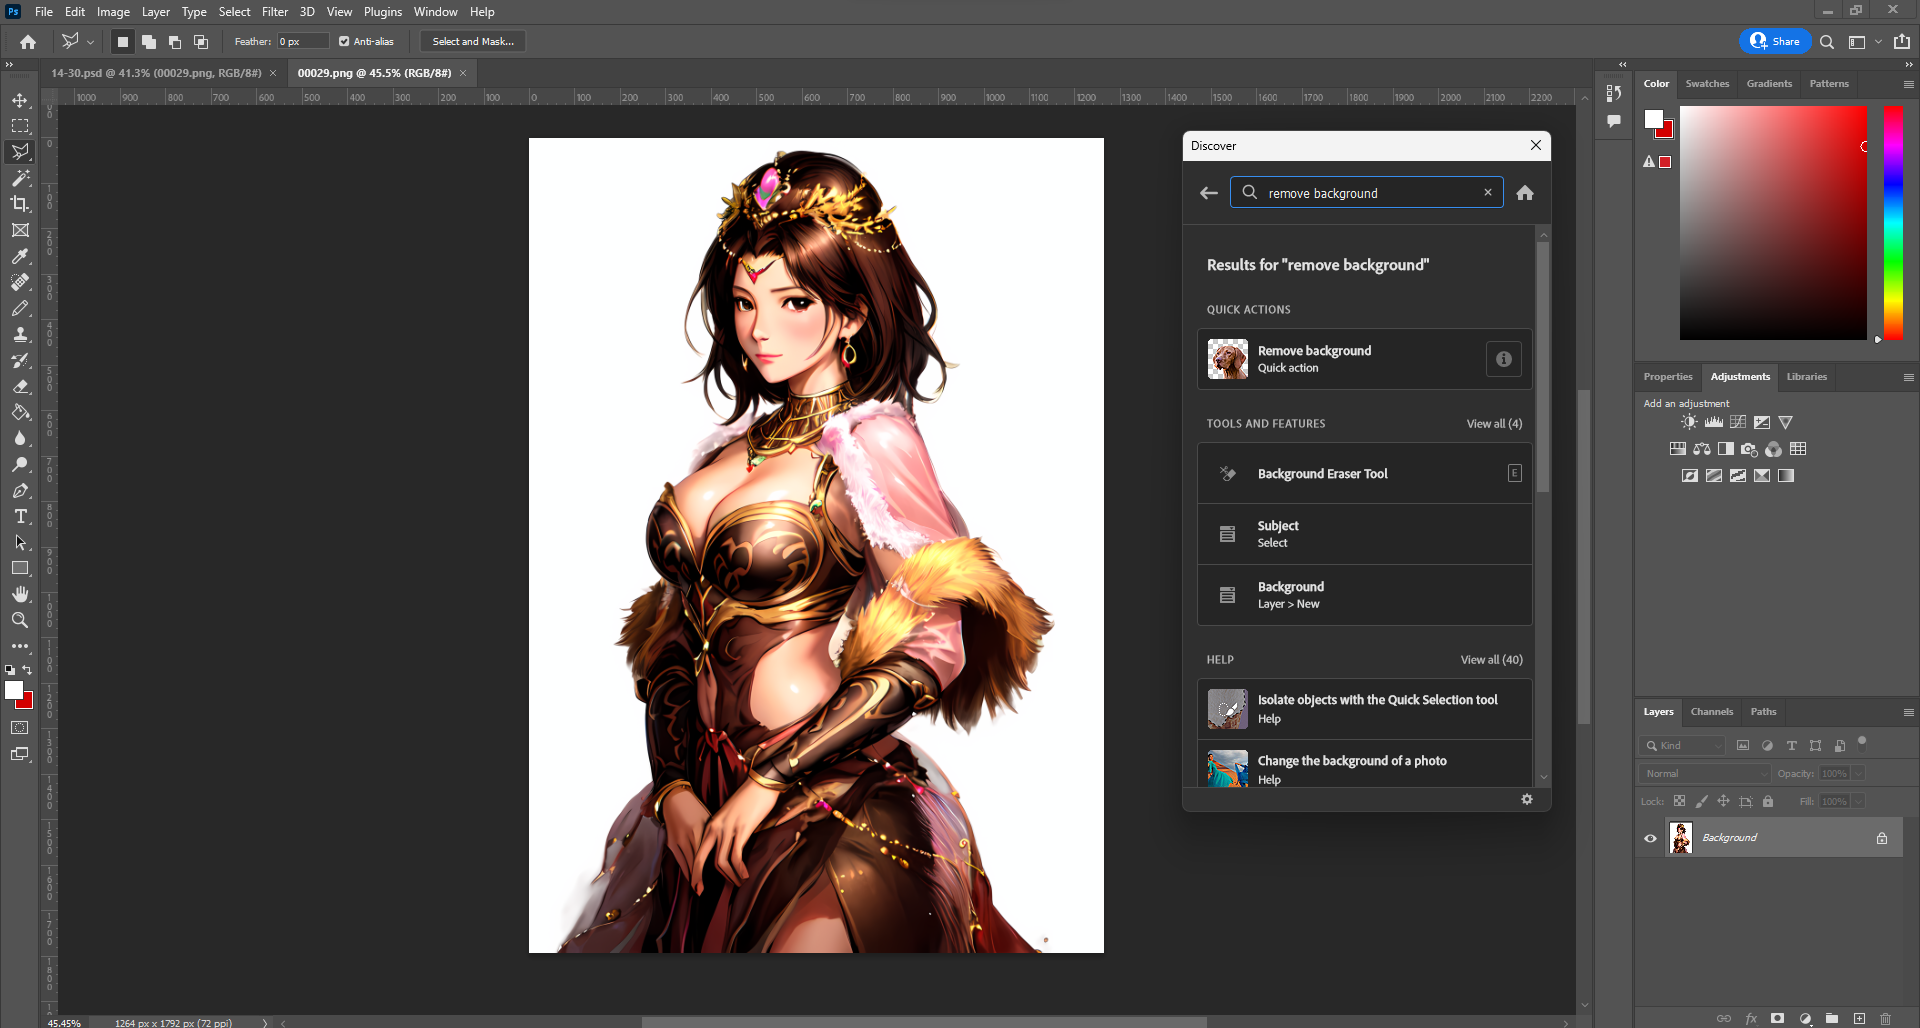This screenshot has height=1028, width=1920.
Task: Select the Crop tool
Action: 20,204
